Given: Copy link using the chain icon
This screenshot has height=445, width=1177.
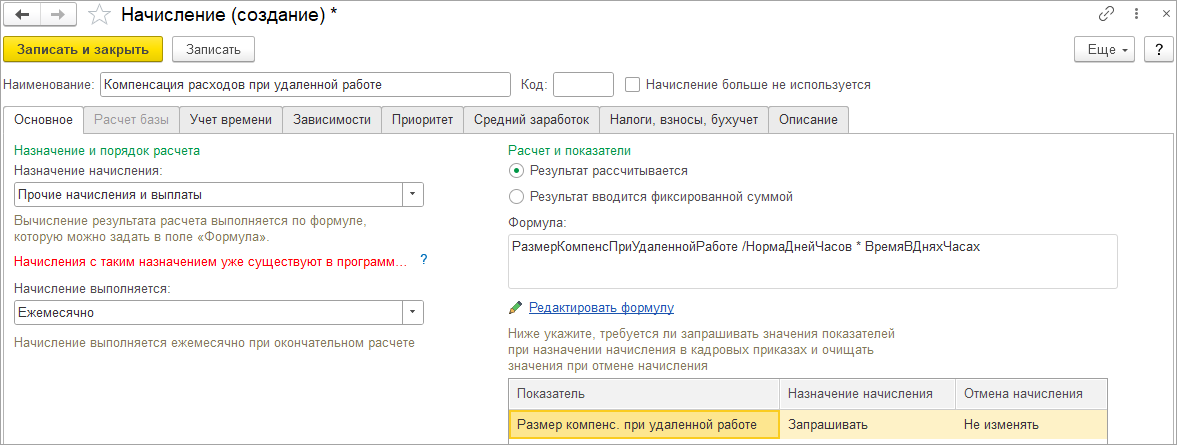Looking at the screenshot, I should pyautogui.click(x=1106, y=15).
